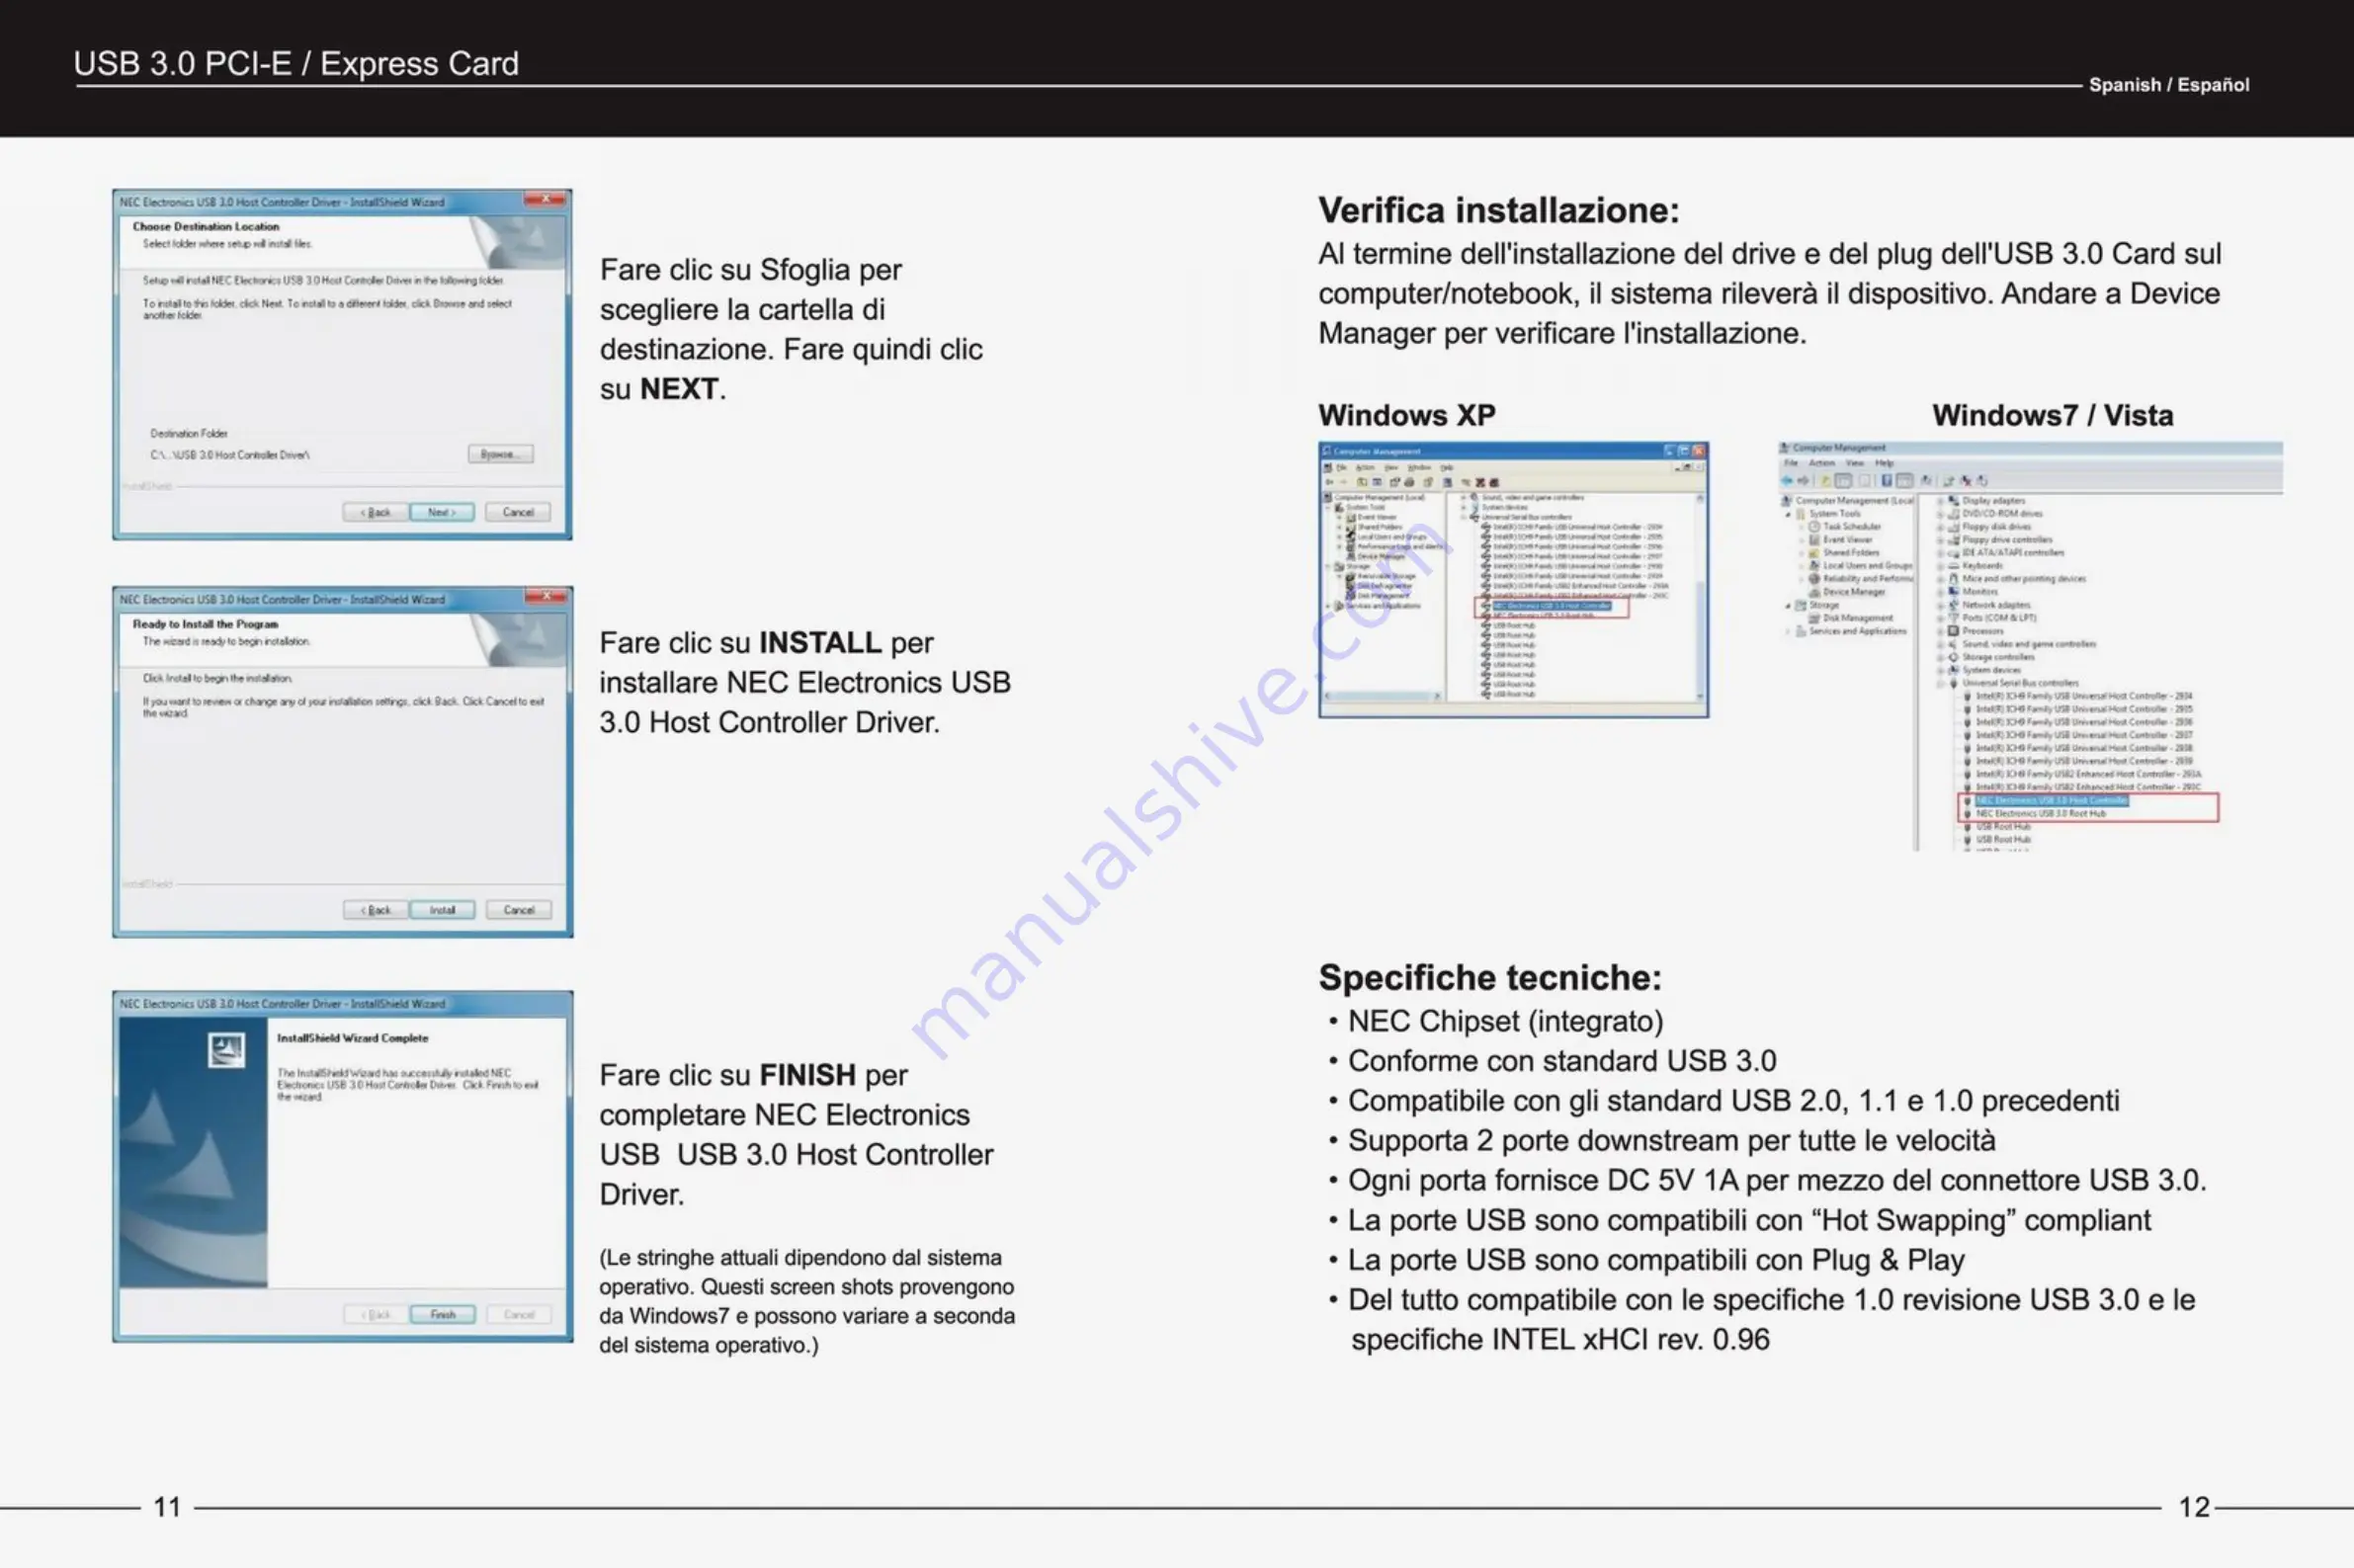Click the Task Scheduler clock icon

pos(1814,527)
